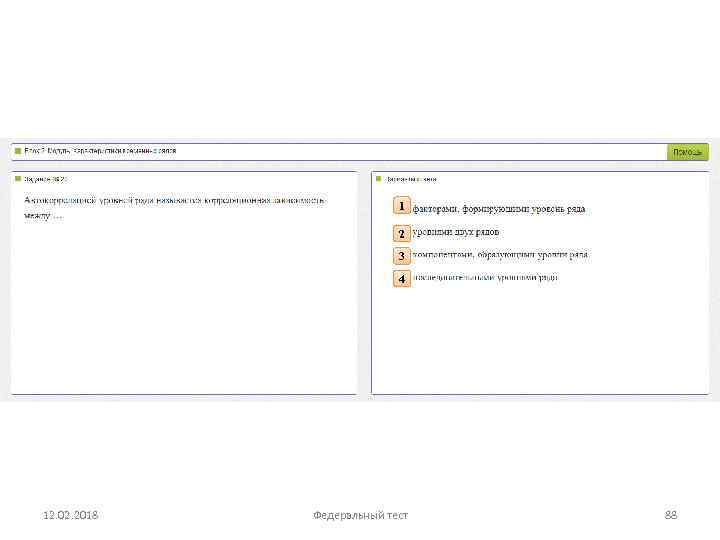Image resolution: width=720 pixels, height=540 pixels.
Task: Select answer option number 1
Action: tap(402, 206)
